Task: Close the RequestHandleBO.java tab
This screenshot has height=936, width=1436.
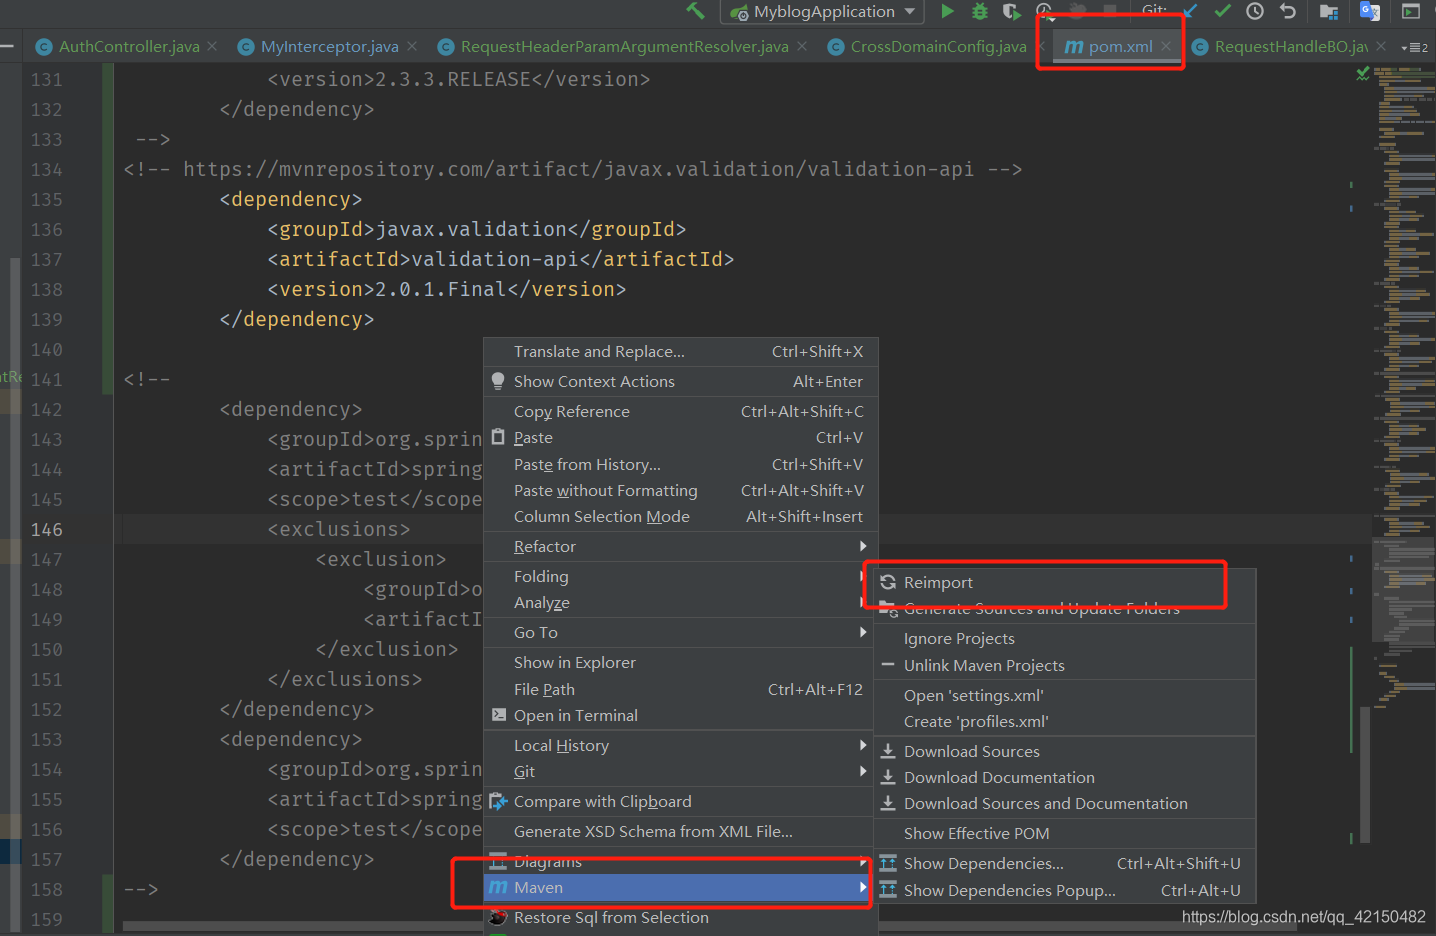Action: (x=1381, y=46)
